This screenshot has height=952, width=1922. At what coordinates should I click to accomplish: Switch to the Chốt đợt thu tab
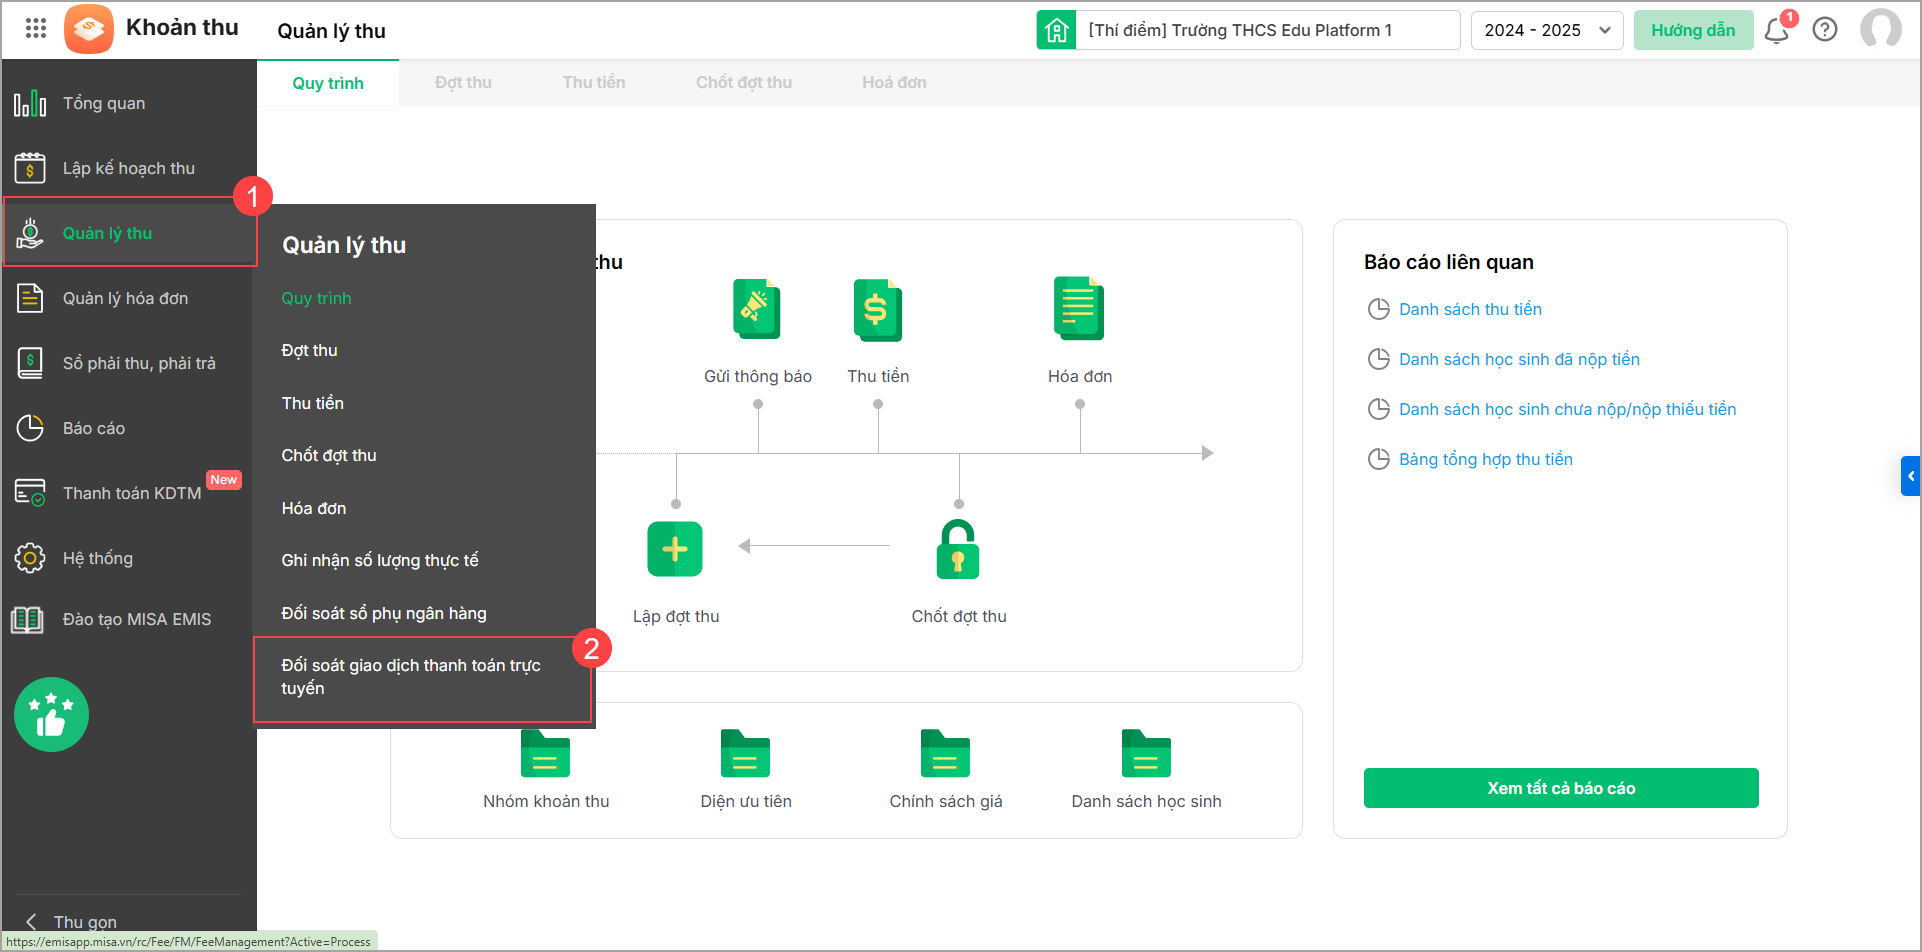coord(743,82)
